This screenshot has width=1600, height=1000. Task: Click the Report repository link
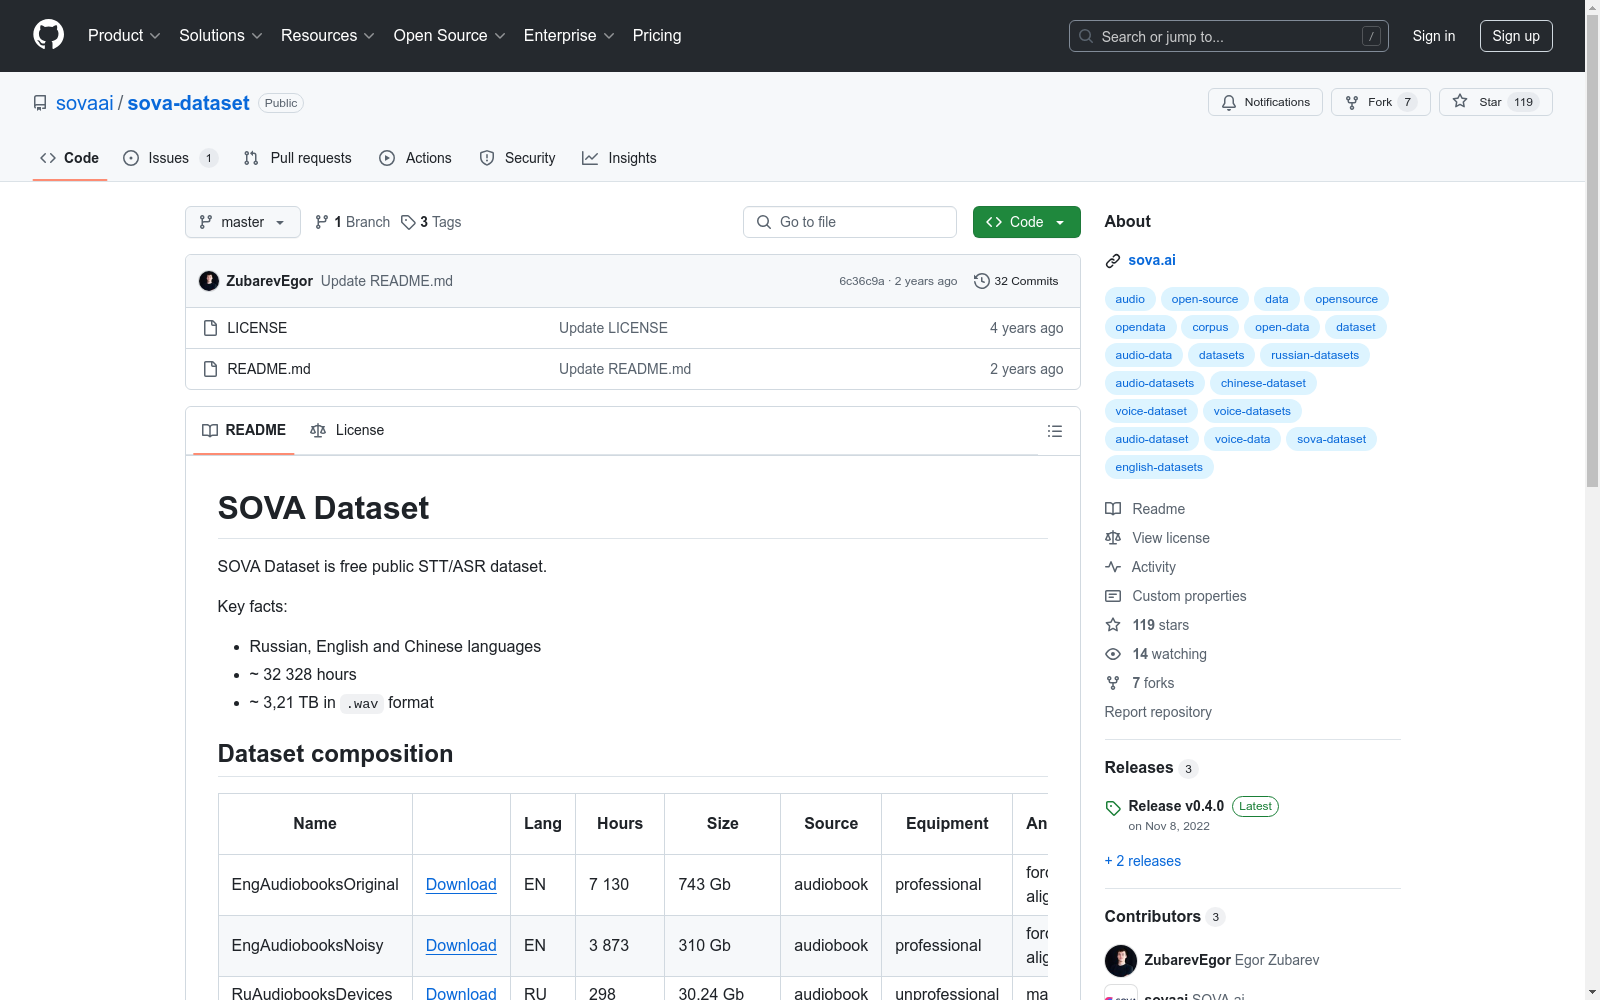[1158, 712]
